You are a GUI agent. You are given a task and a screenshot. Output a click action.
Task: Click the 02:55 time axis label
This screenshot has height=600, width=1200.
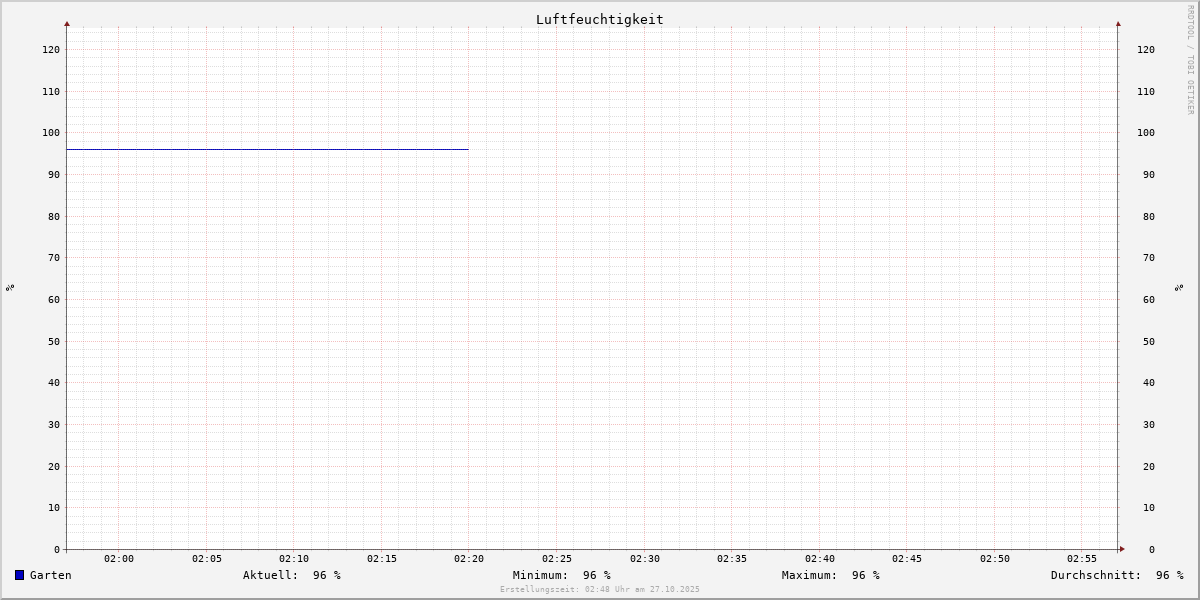point(1082,559)
